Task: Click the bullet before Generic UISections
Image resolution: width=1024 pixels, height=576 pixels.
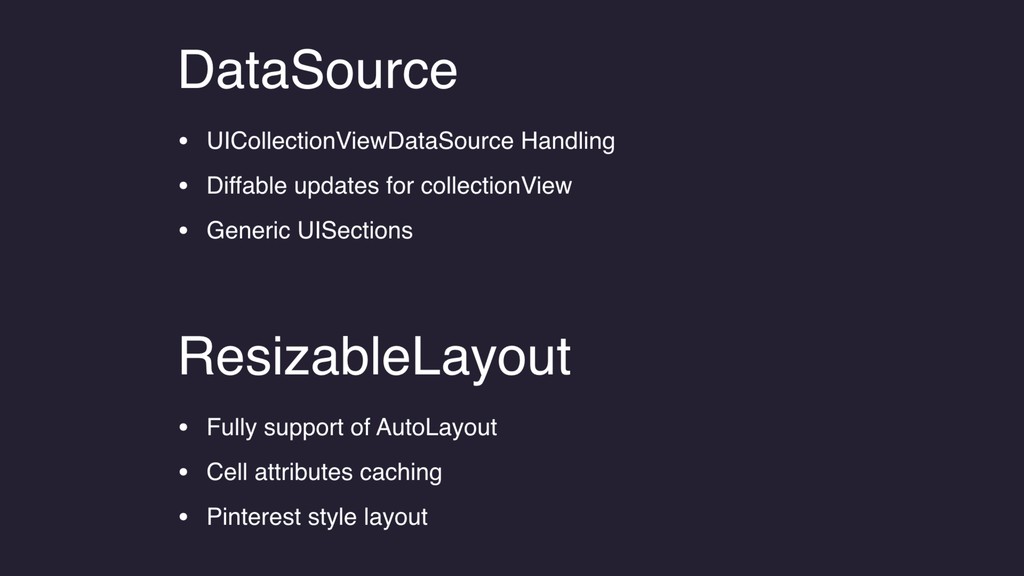Action: pos(184,231)
